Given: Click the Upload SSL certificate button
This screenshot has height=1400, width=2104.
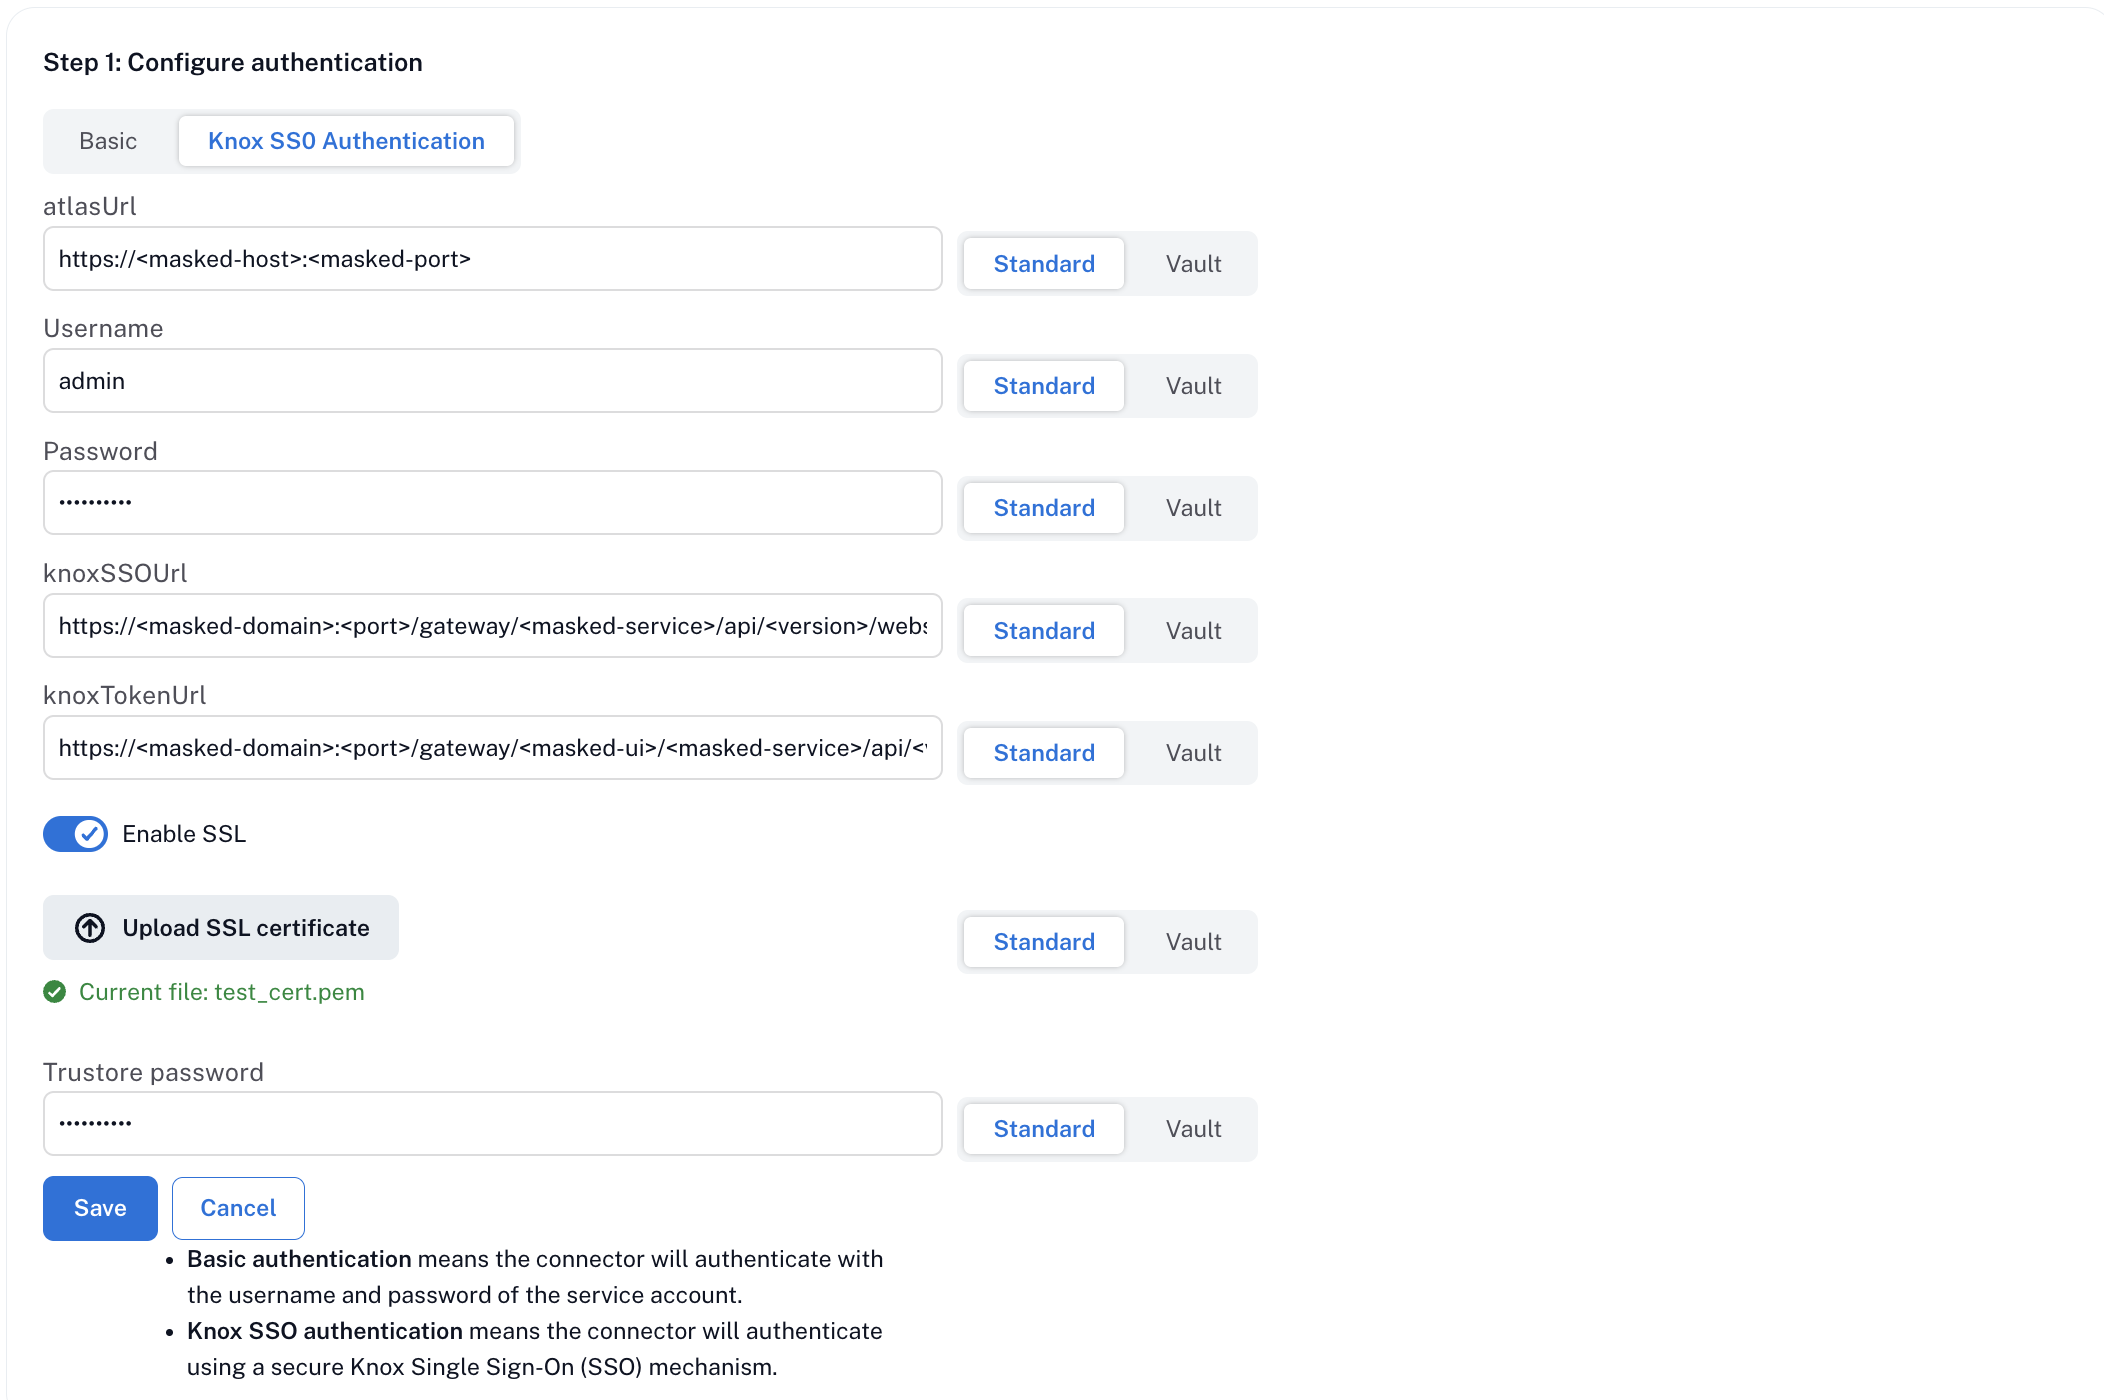Looking at the screenshot, I should 221,928.
